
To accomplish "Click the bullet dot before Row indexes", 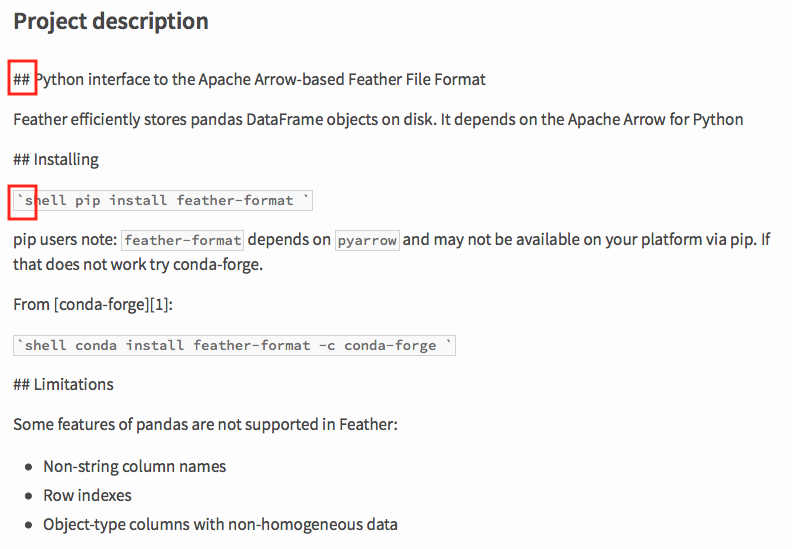I will (29, 496).
